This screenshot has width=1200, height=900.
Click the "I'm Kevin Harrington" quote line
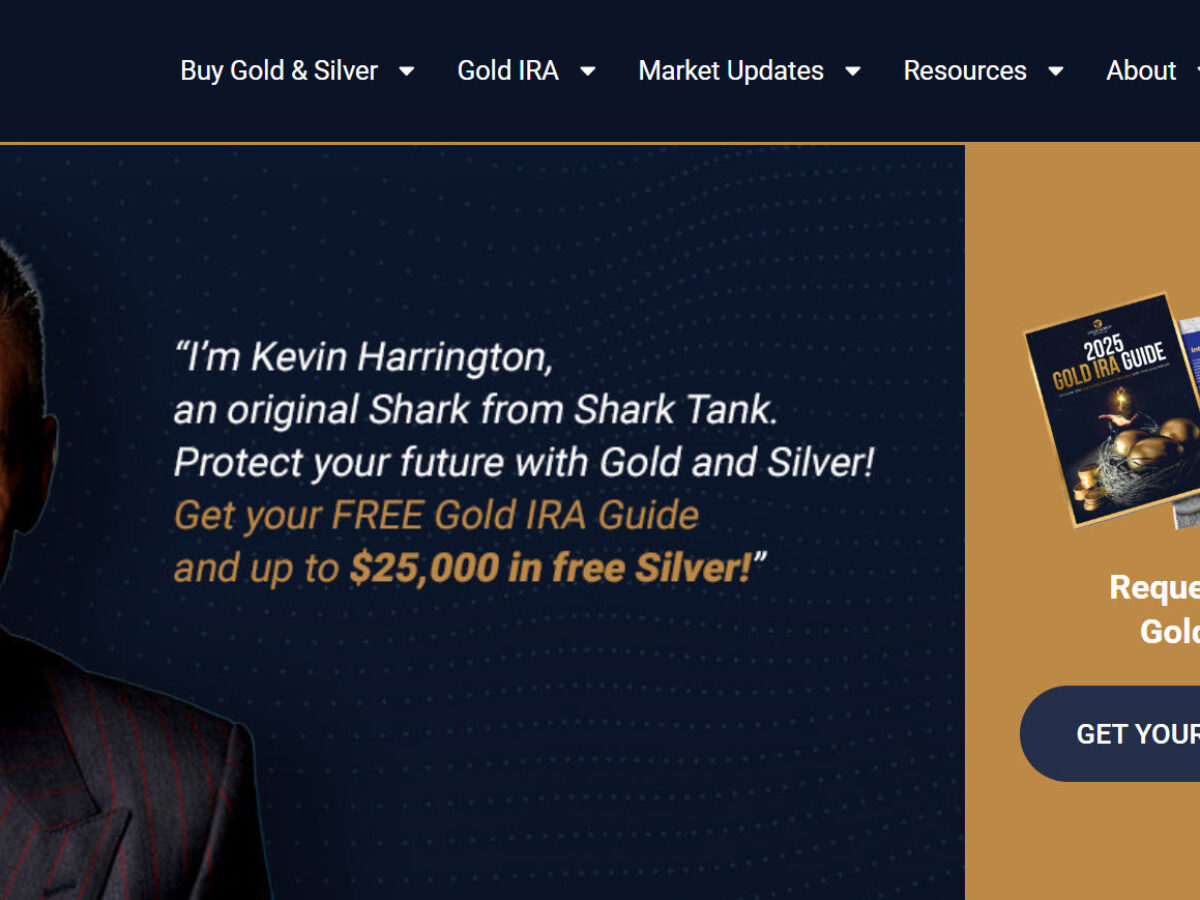363,357
